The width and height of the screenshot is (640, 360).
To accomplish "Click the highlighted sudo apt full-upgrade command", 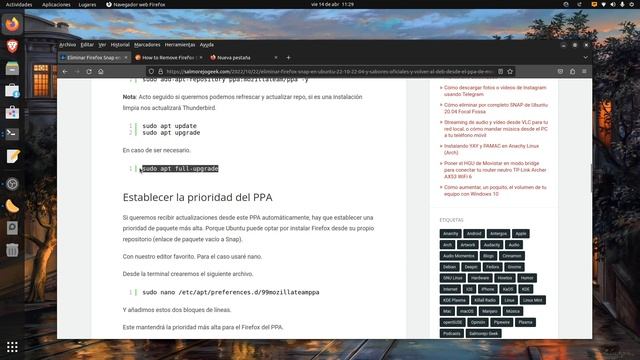I will pos(180,169).
